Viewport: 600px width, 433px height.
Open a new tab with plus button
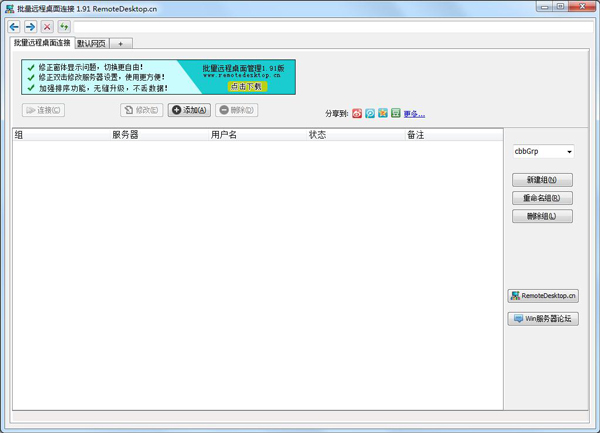[x=120, y=43]
